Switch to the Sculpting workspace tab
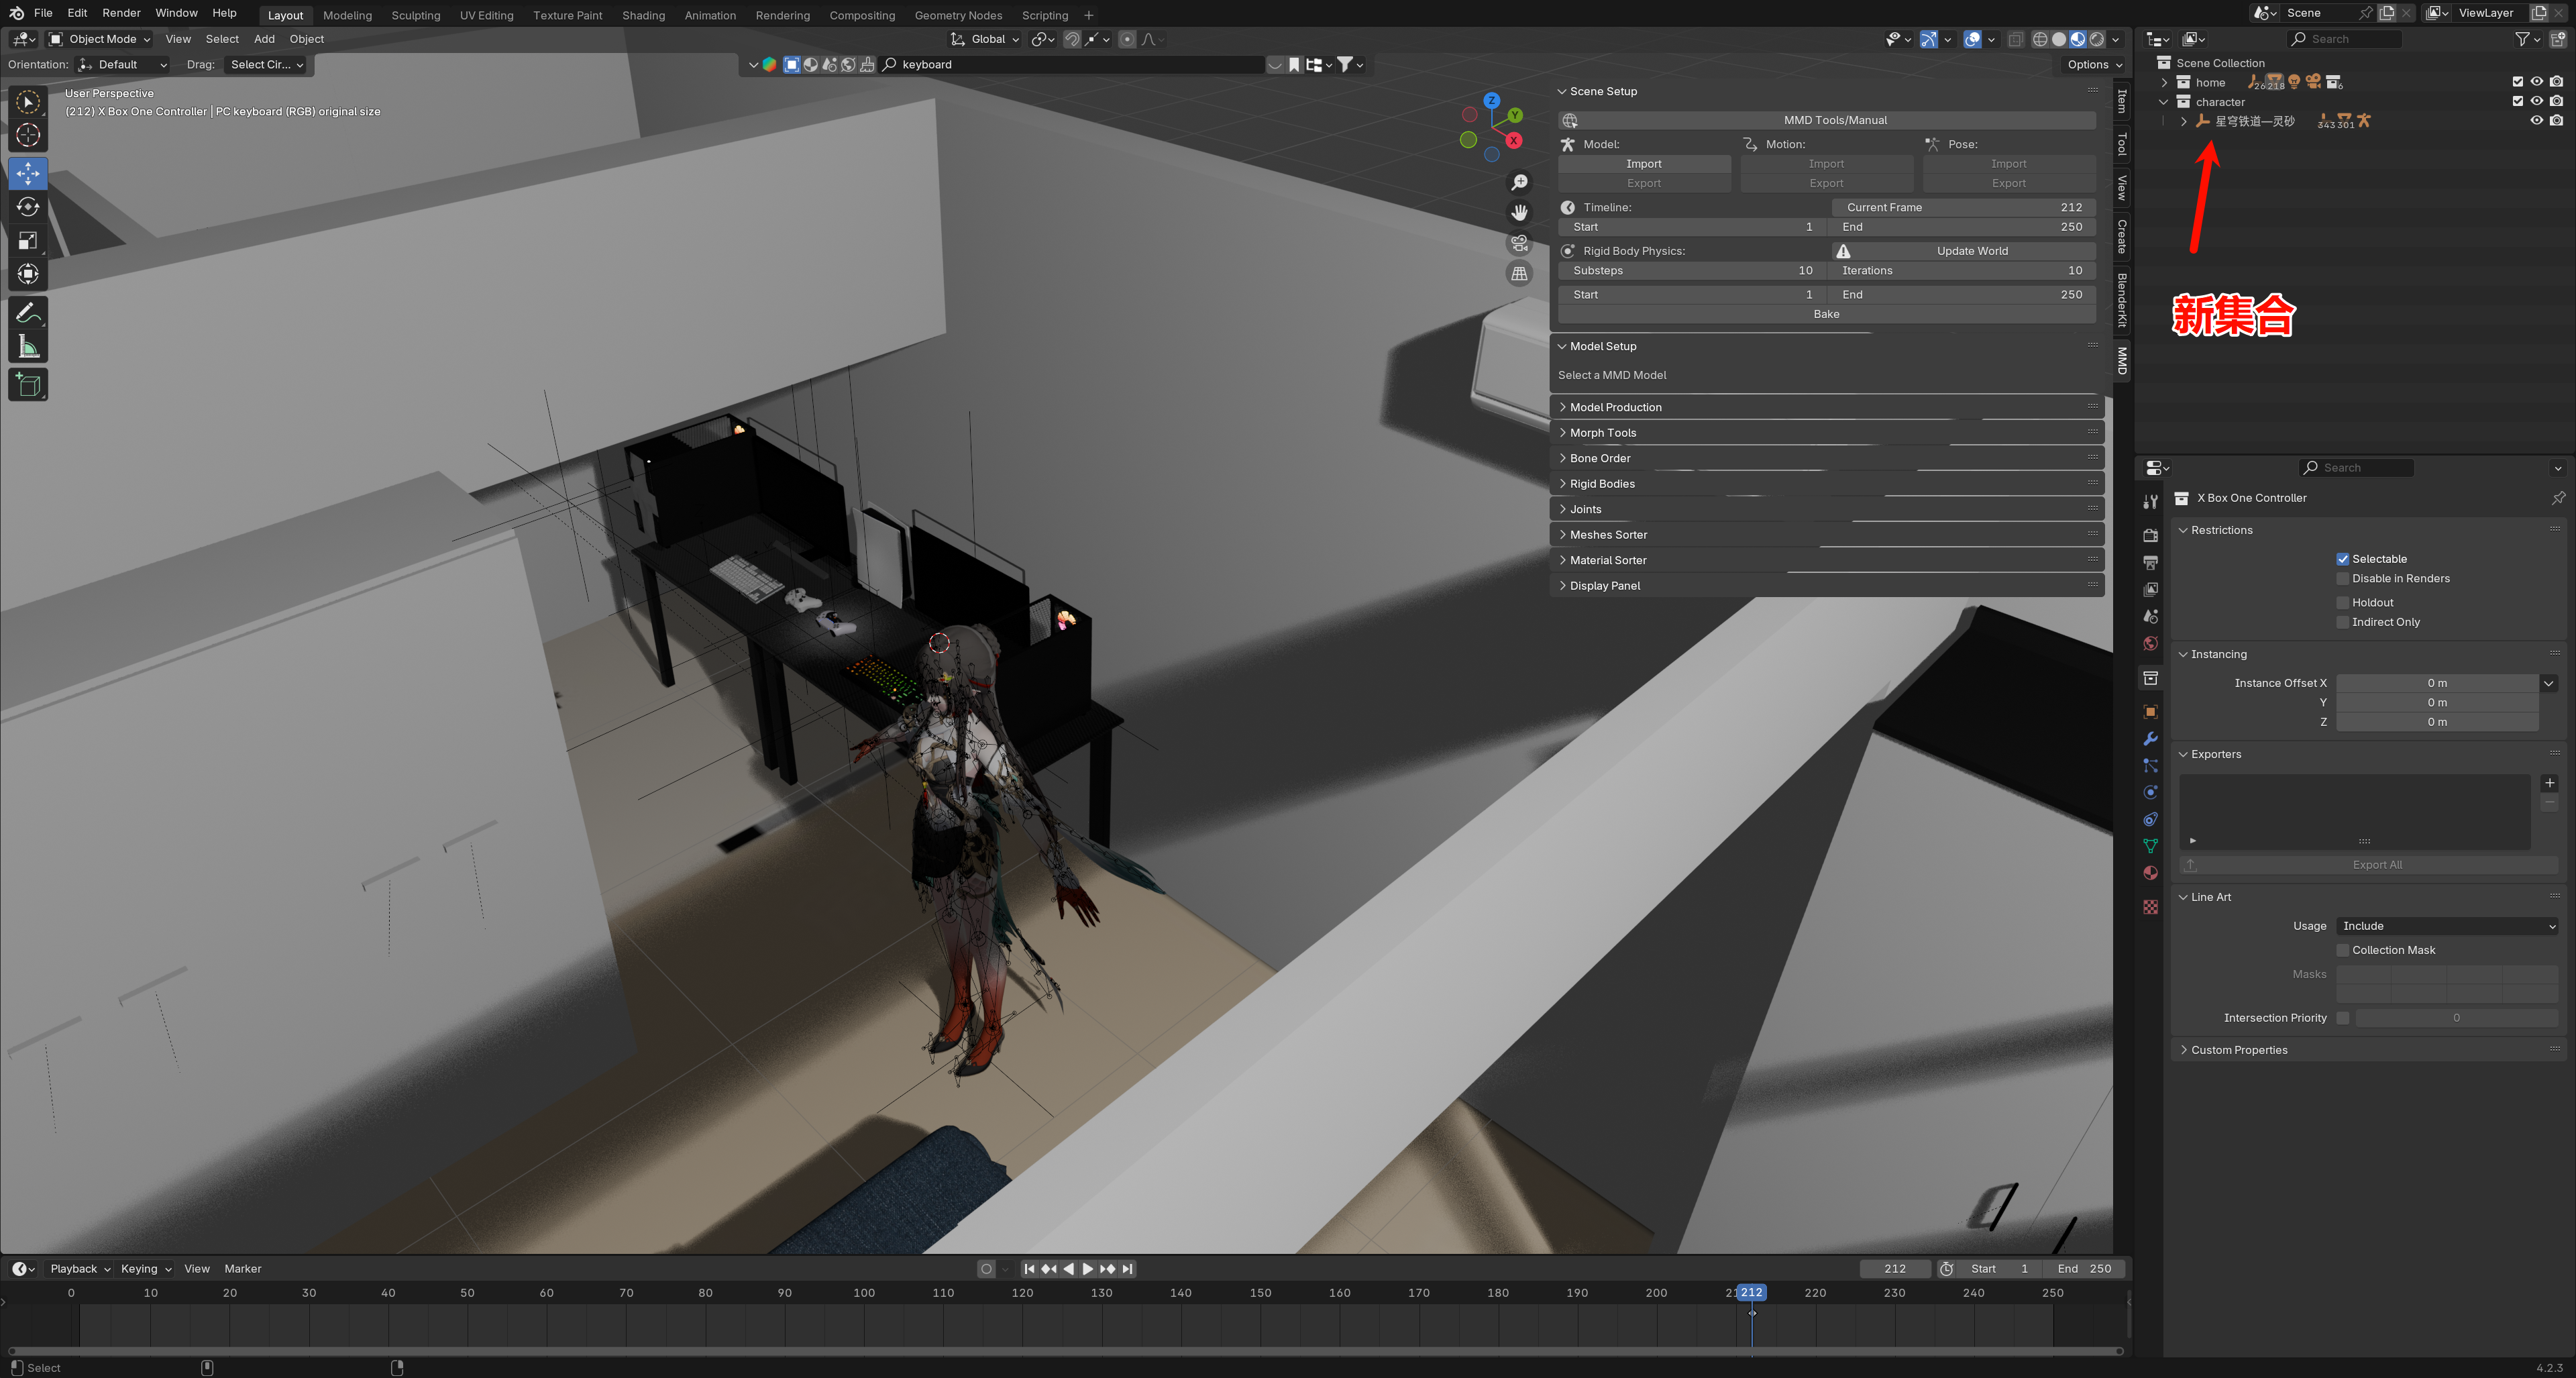Viewport: 2576px width, 1378px height. click(415, 15)
